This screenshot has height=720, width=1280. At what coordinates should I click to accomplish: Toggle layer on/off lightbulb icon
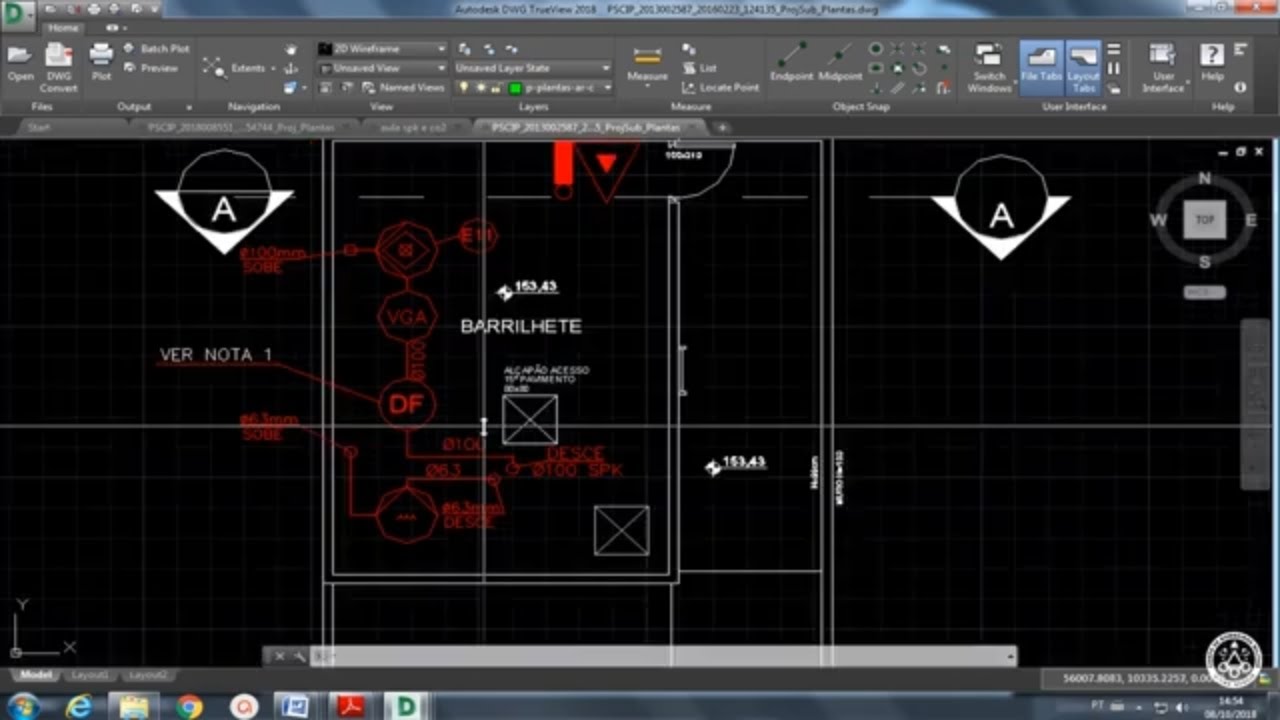point(463,88)
